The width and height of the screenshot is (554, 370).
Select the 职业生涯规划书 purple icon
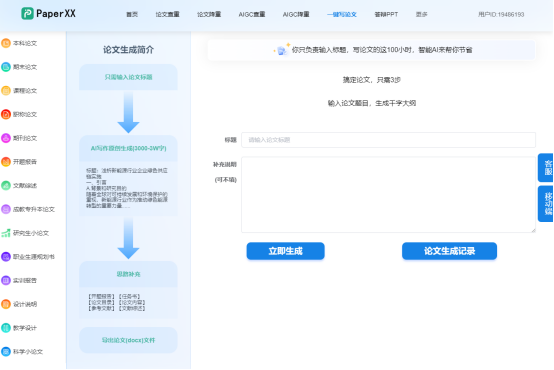click(6, 257)
